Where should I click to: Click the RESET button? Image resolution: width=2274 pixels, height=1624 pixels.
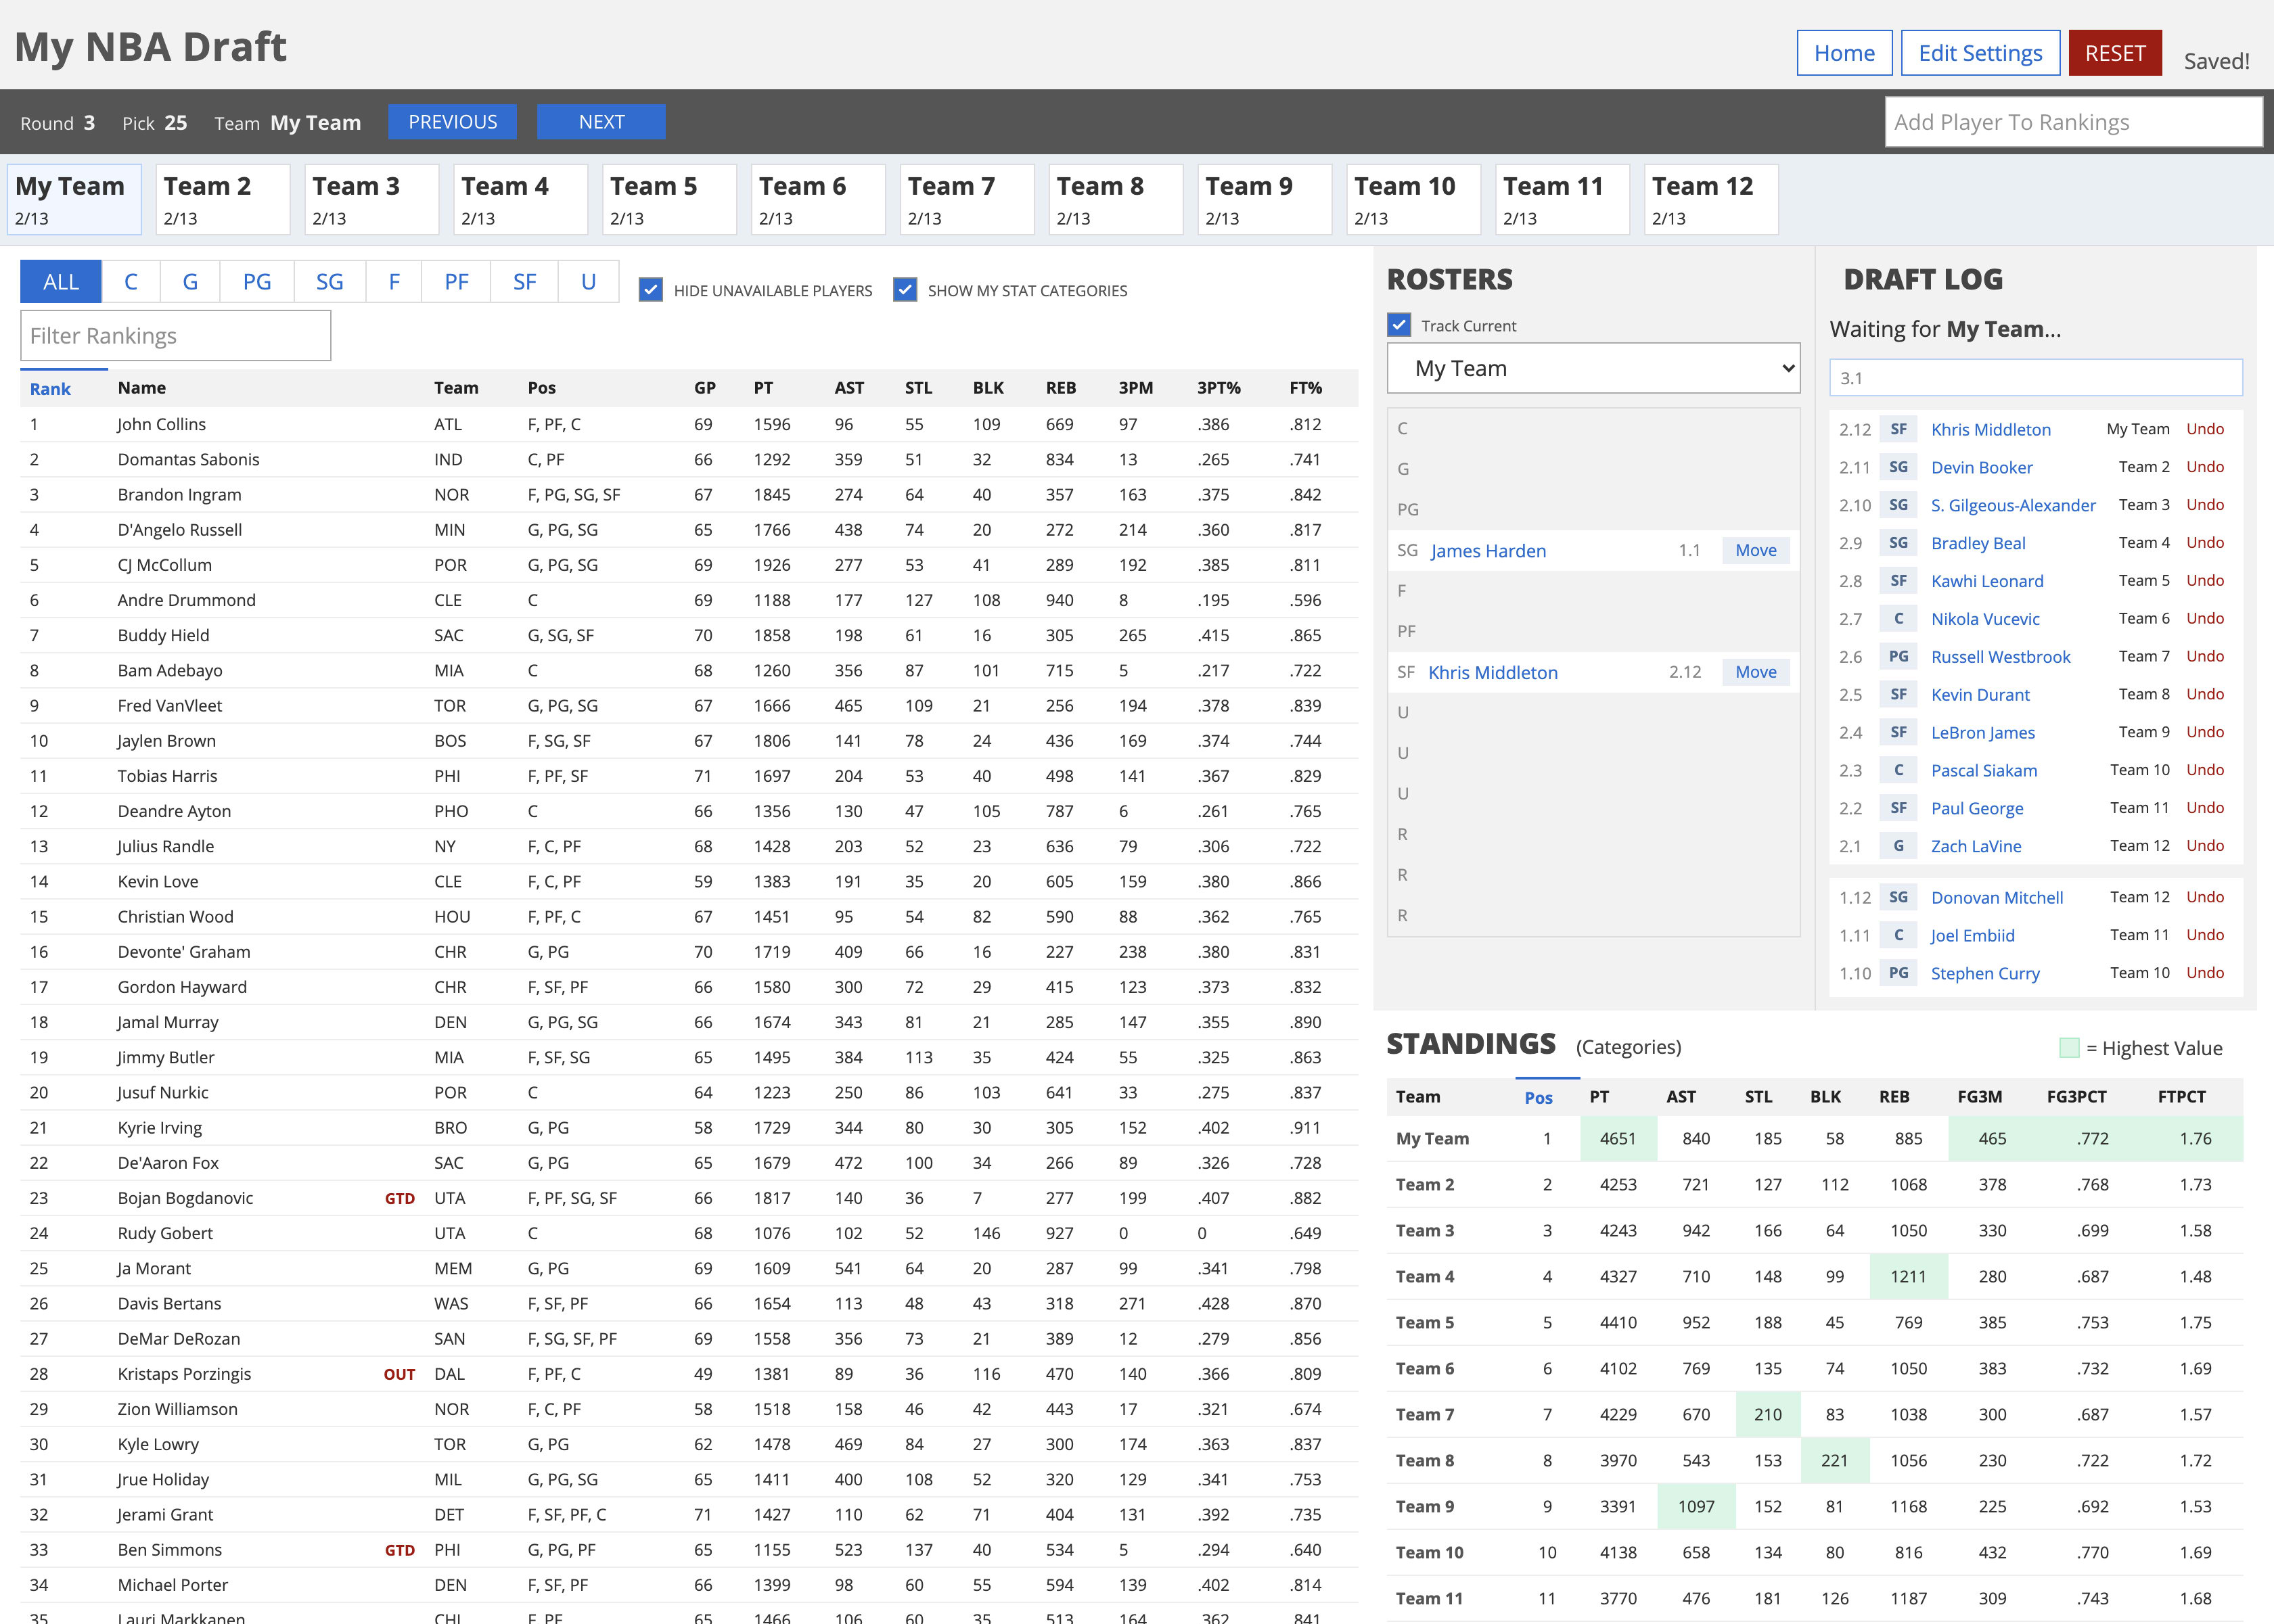(2115, 52)
